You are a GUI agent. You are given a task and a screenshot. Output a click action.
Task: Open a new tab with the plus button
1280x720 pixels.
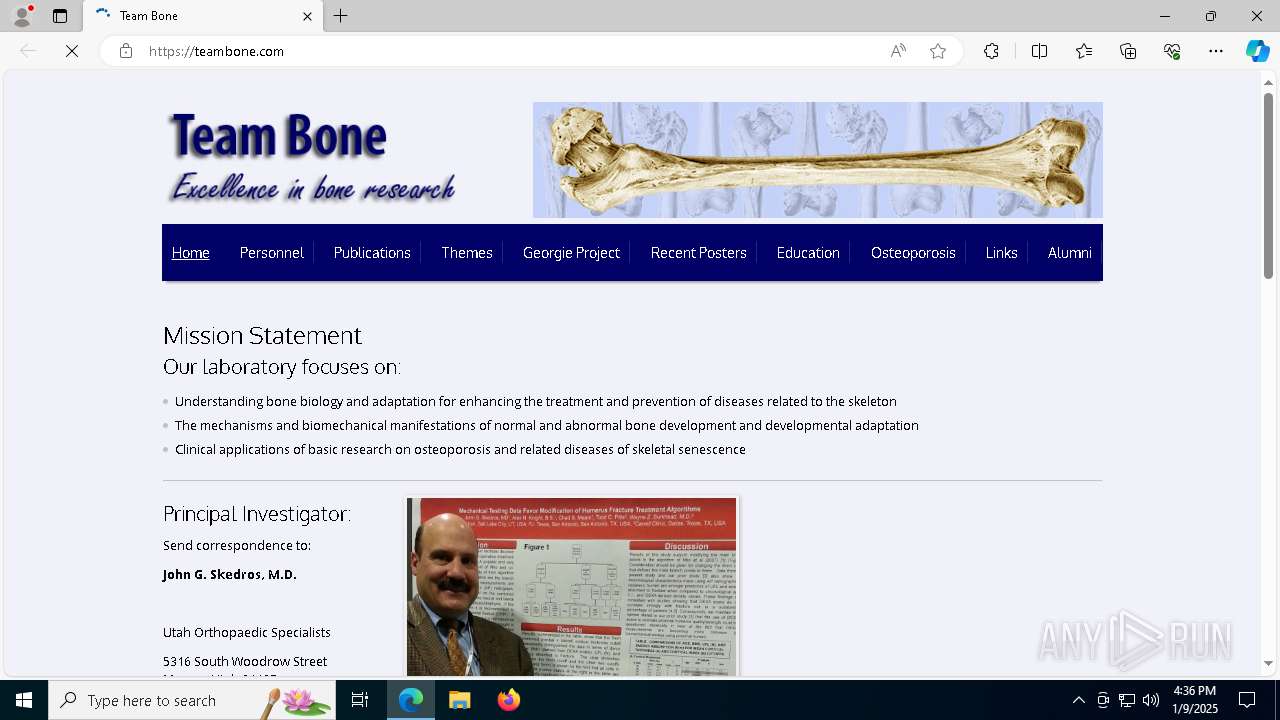click(341, 16)
